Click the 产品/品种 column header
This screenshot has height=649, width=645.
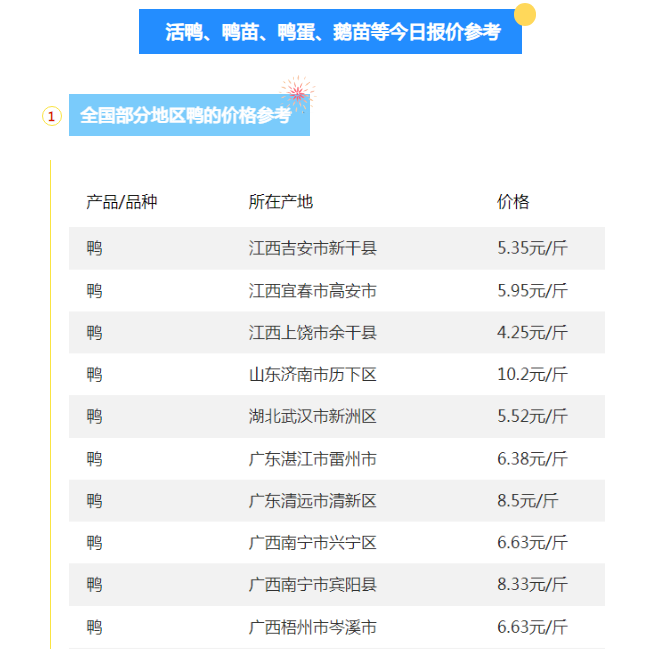tap(121, 202)
